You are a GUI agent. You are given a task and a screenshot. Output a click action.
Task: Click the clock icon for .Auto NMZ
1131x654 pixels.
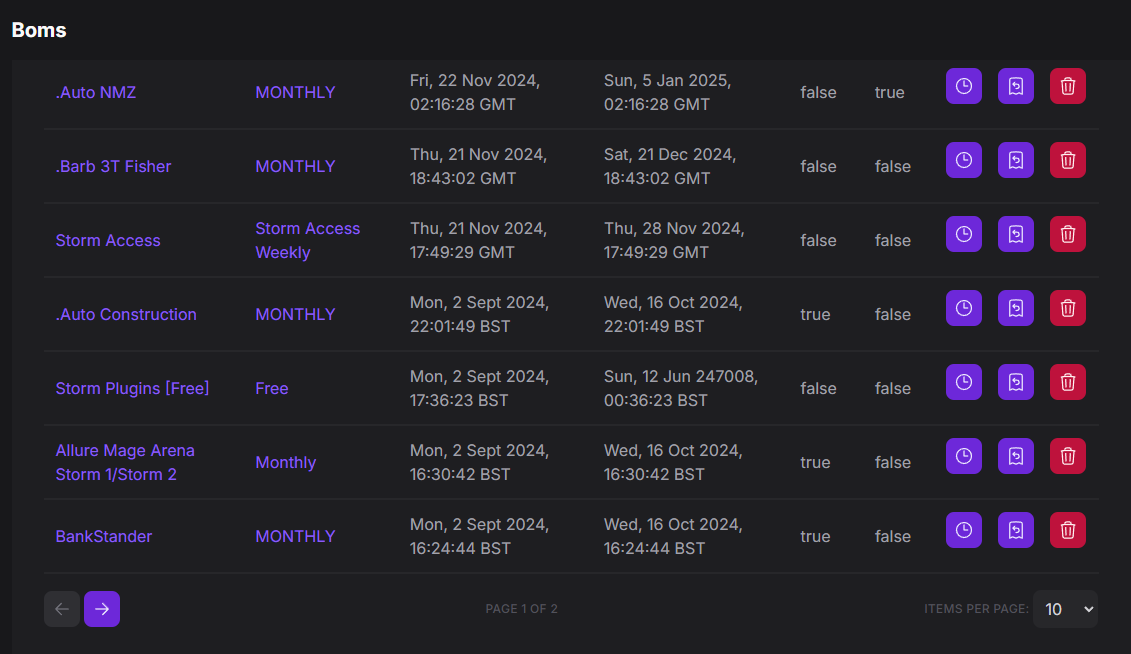[x=964, y=87]
